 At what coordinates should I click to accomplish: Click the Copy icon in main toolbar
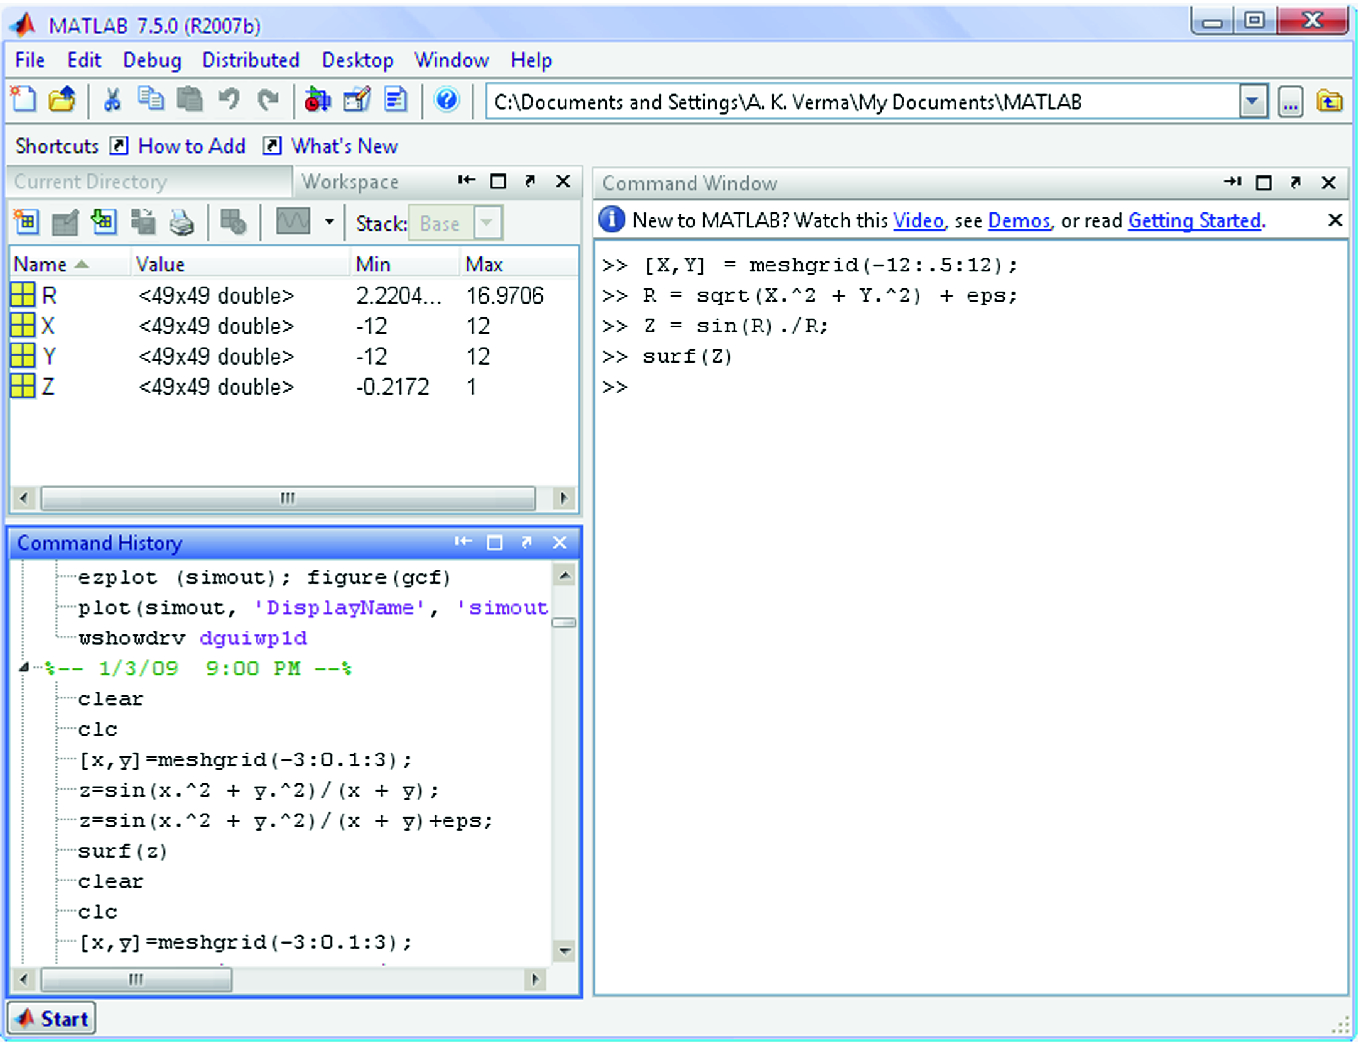tap(151, 99)
